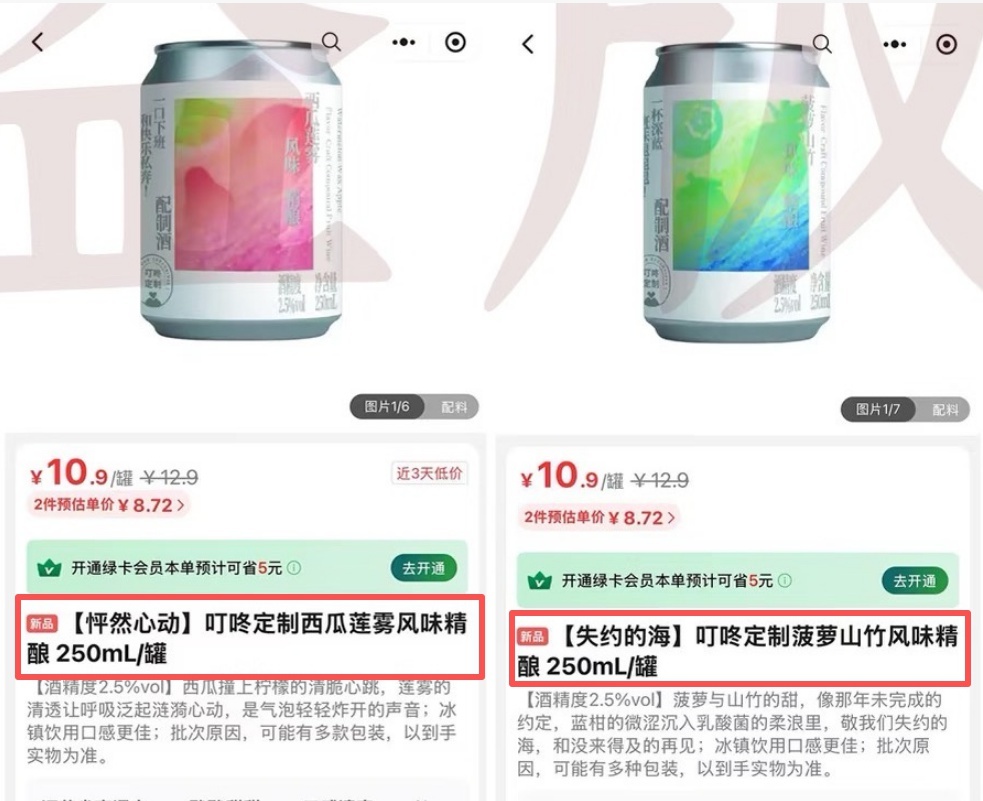Switch to 图片1/6 view on left product

click(x=387, y=407)
